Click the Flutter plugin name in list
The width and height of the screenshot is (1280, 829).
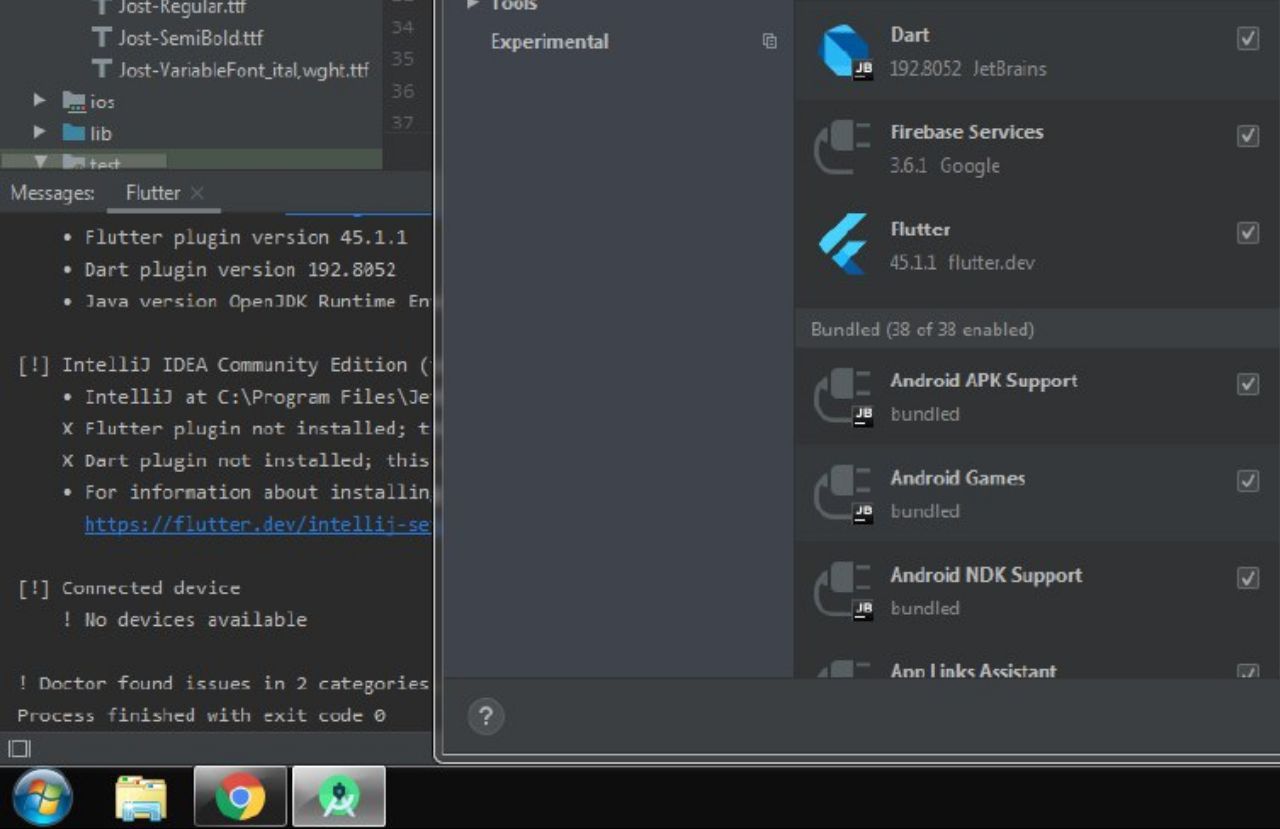click(x=920, y=229)
